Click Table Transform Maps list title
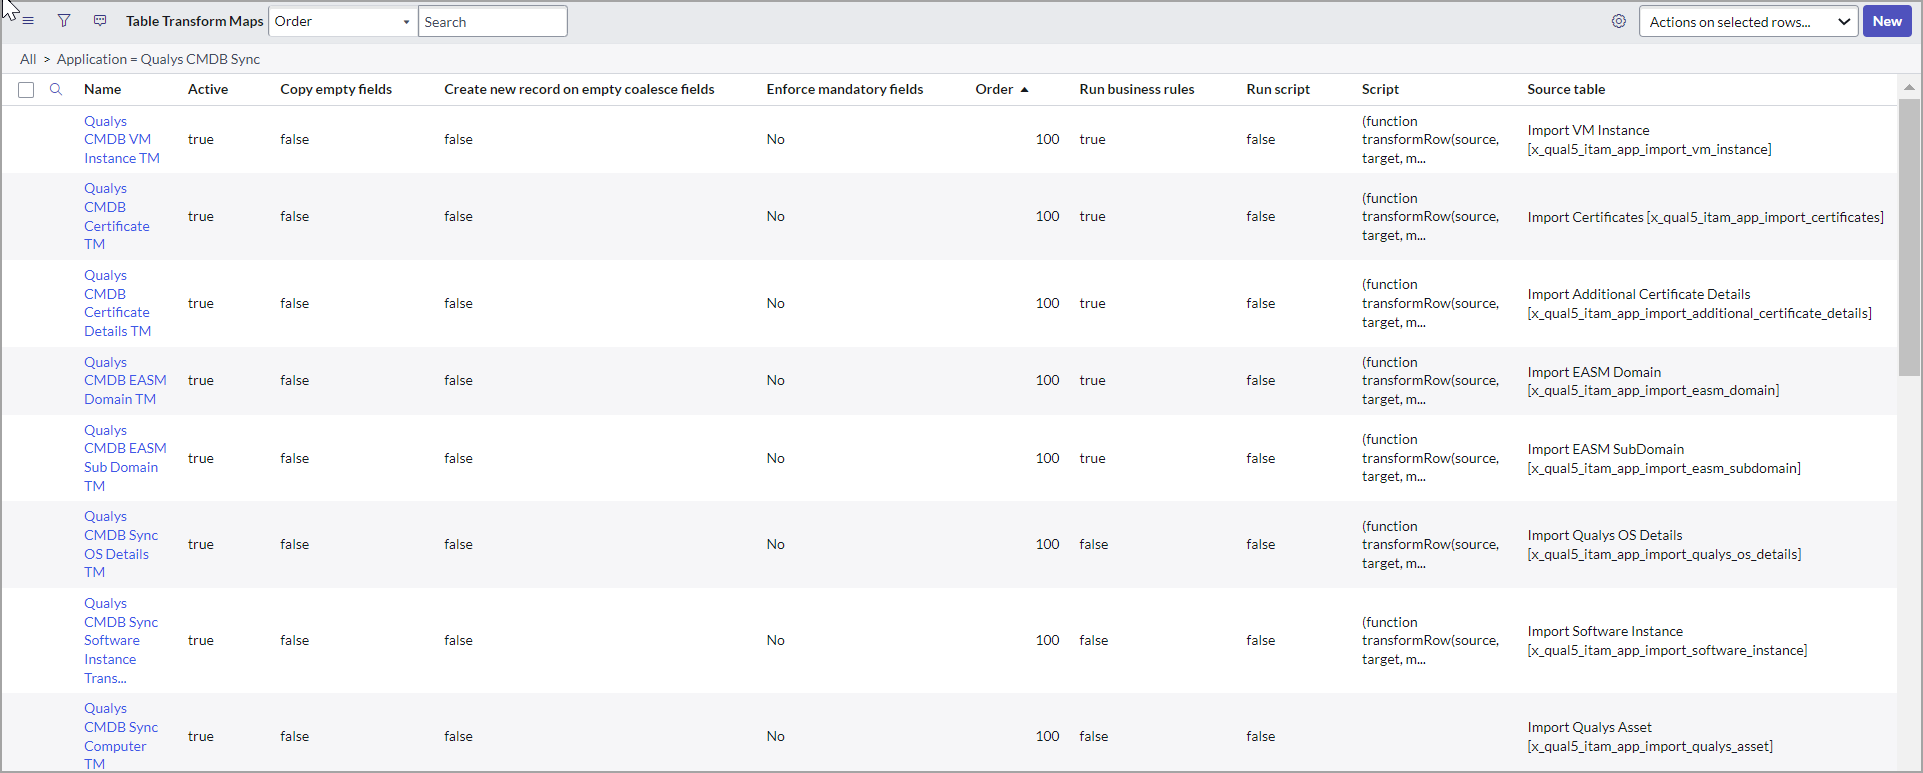The height and width of the screenshot is (773, 1923). pyautogui.click(x=195, y=21)
